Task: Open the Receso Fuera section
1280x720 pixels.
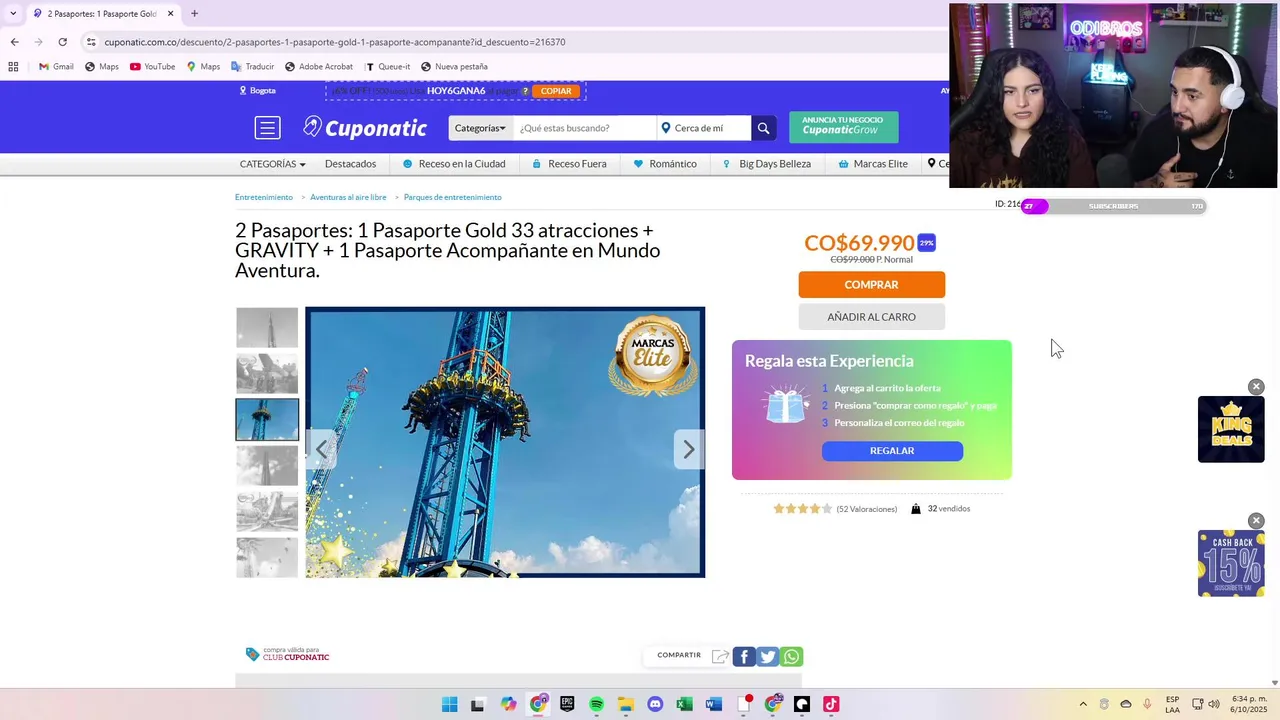Action: click(569, 164)
